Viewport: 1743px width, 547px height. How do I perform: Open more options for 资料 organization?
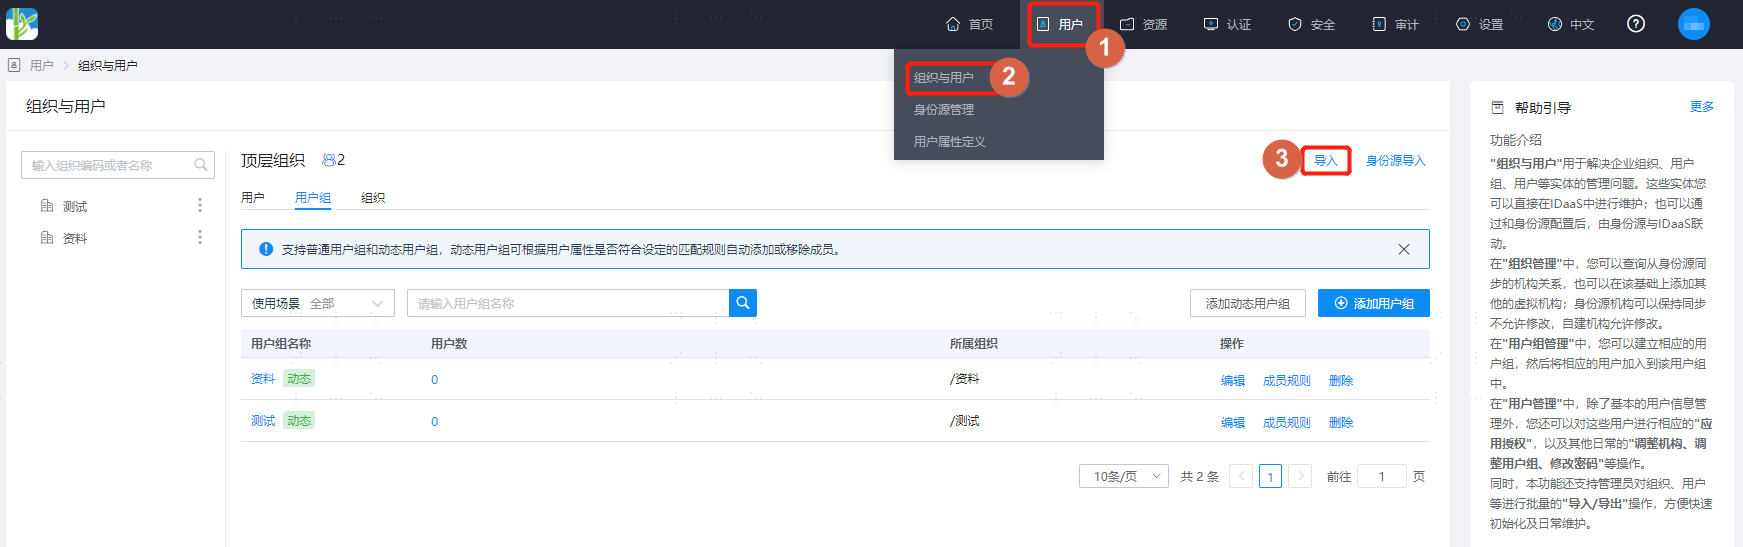pos(200,237)
